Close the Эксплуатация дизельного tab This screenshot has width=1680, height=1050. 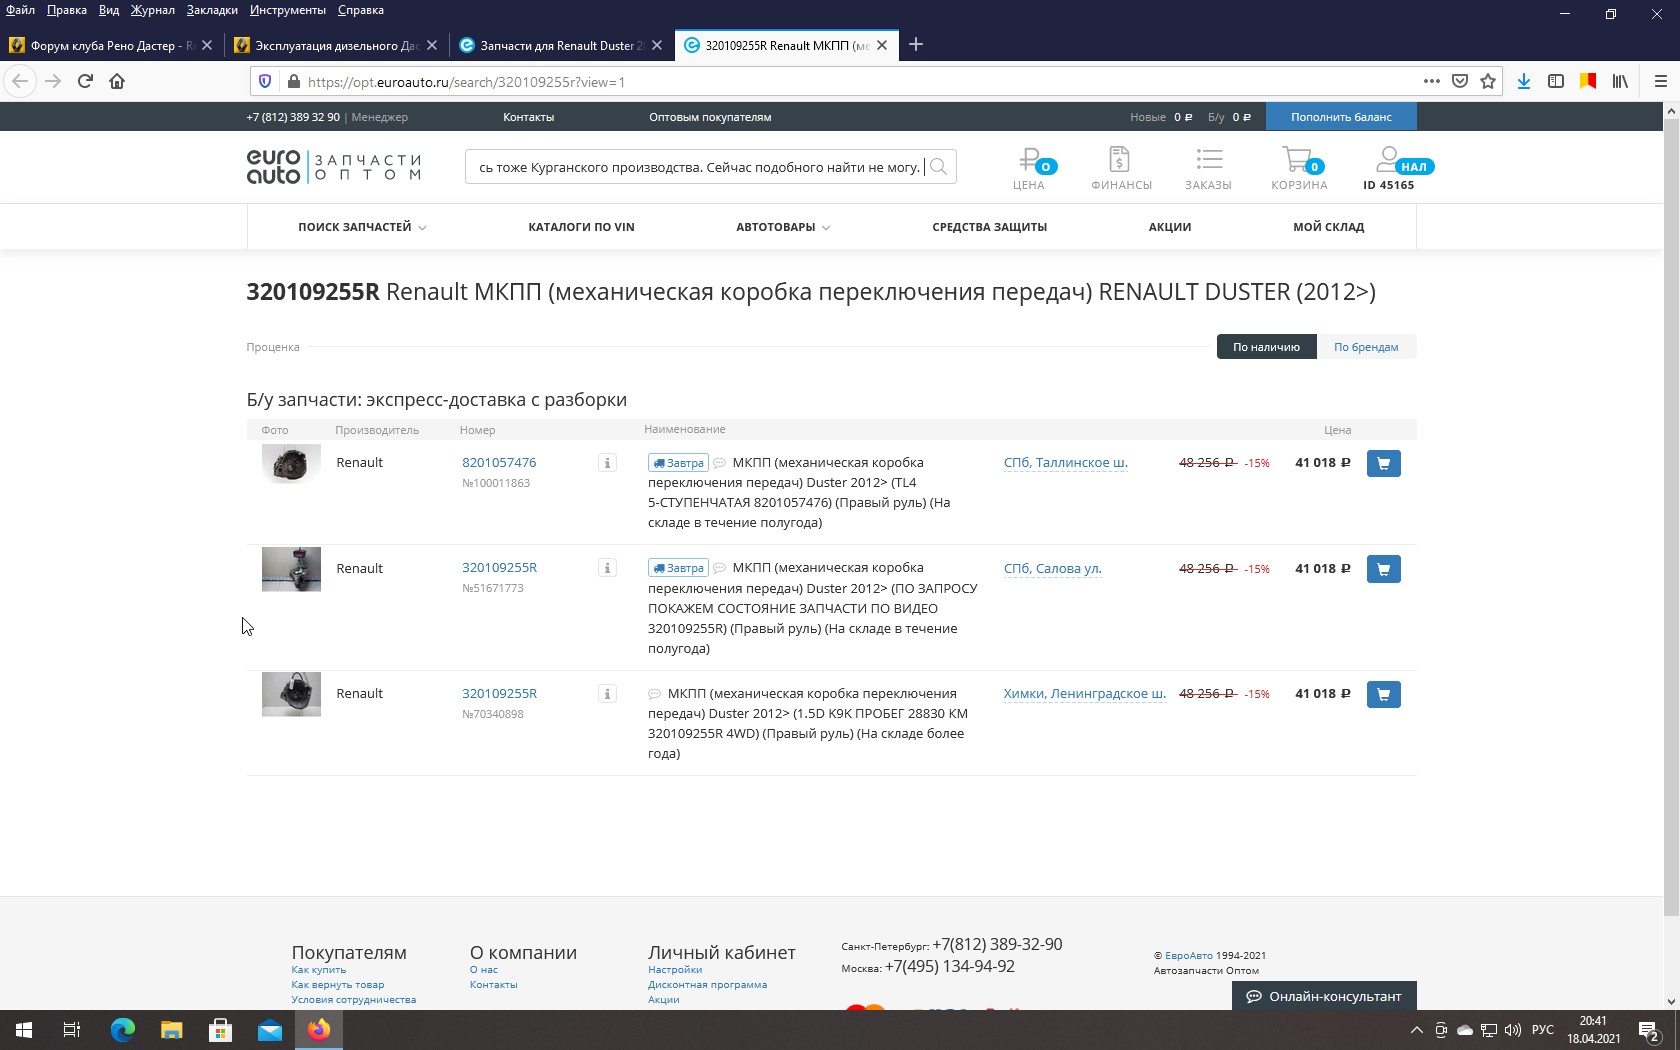[432, 45]
